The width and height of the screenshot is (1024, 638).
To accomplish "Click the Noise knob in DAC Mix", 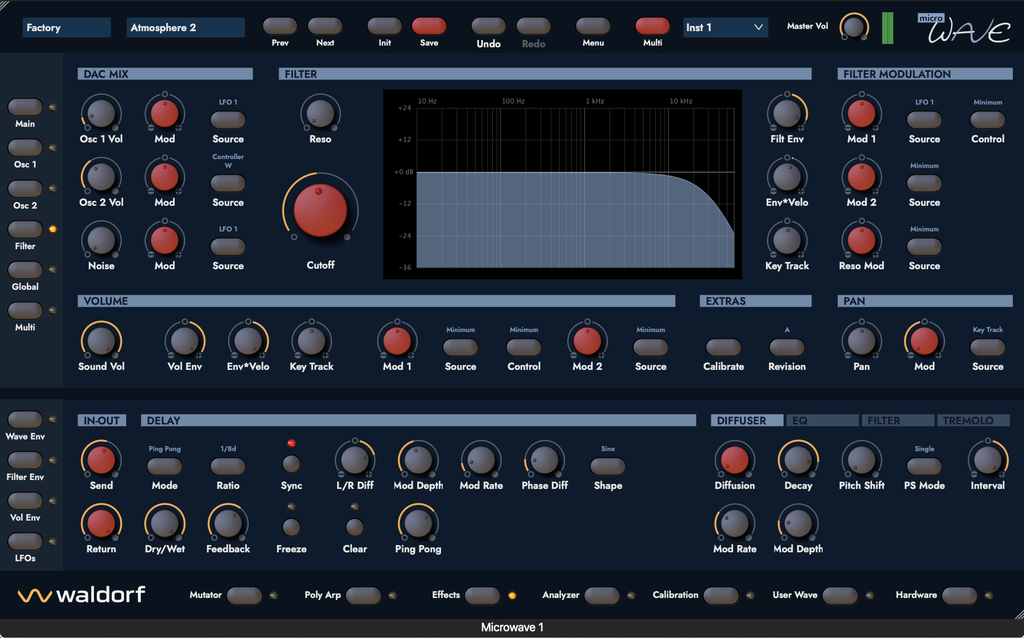I will [x=101, y=240].
